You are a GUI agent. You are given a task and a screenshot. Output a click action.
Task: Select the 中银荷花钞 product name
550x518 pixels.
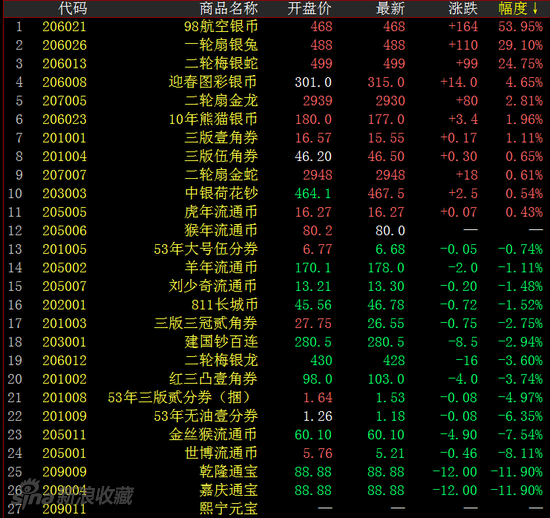(x=221, y=194)
